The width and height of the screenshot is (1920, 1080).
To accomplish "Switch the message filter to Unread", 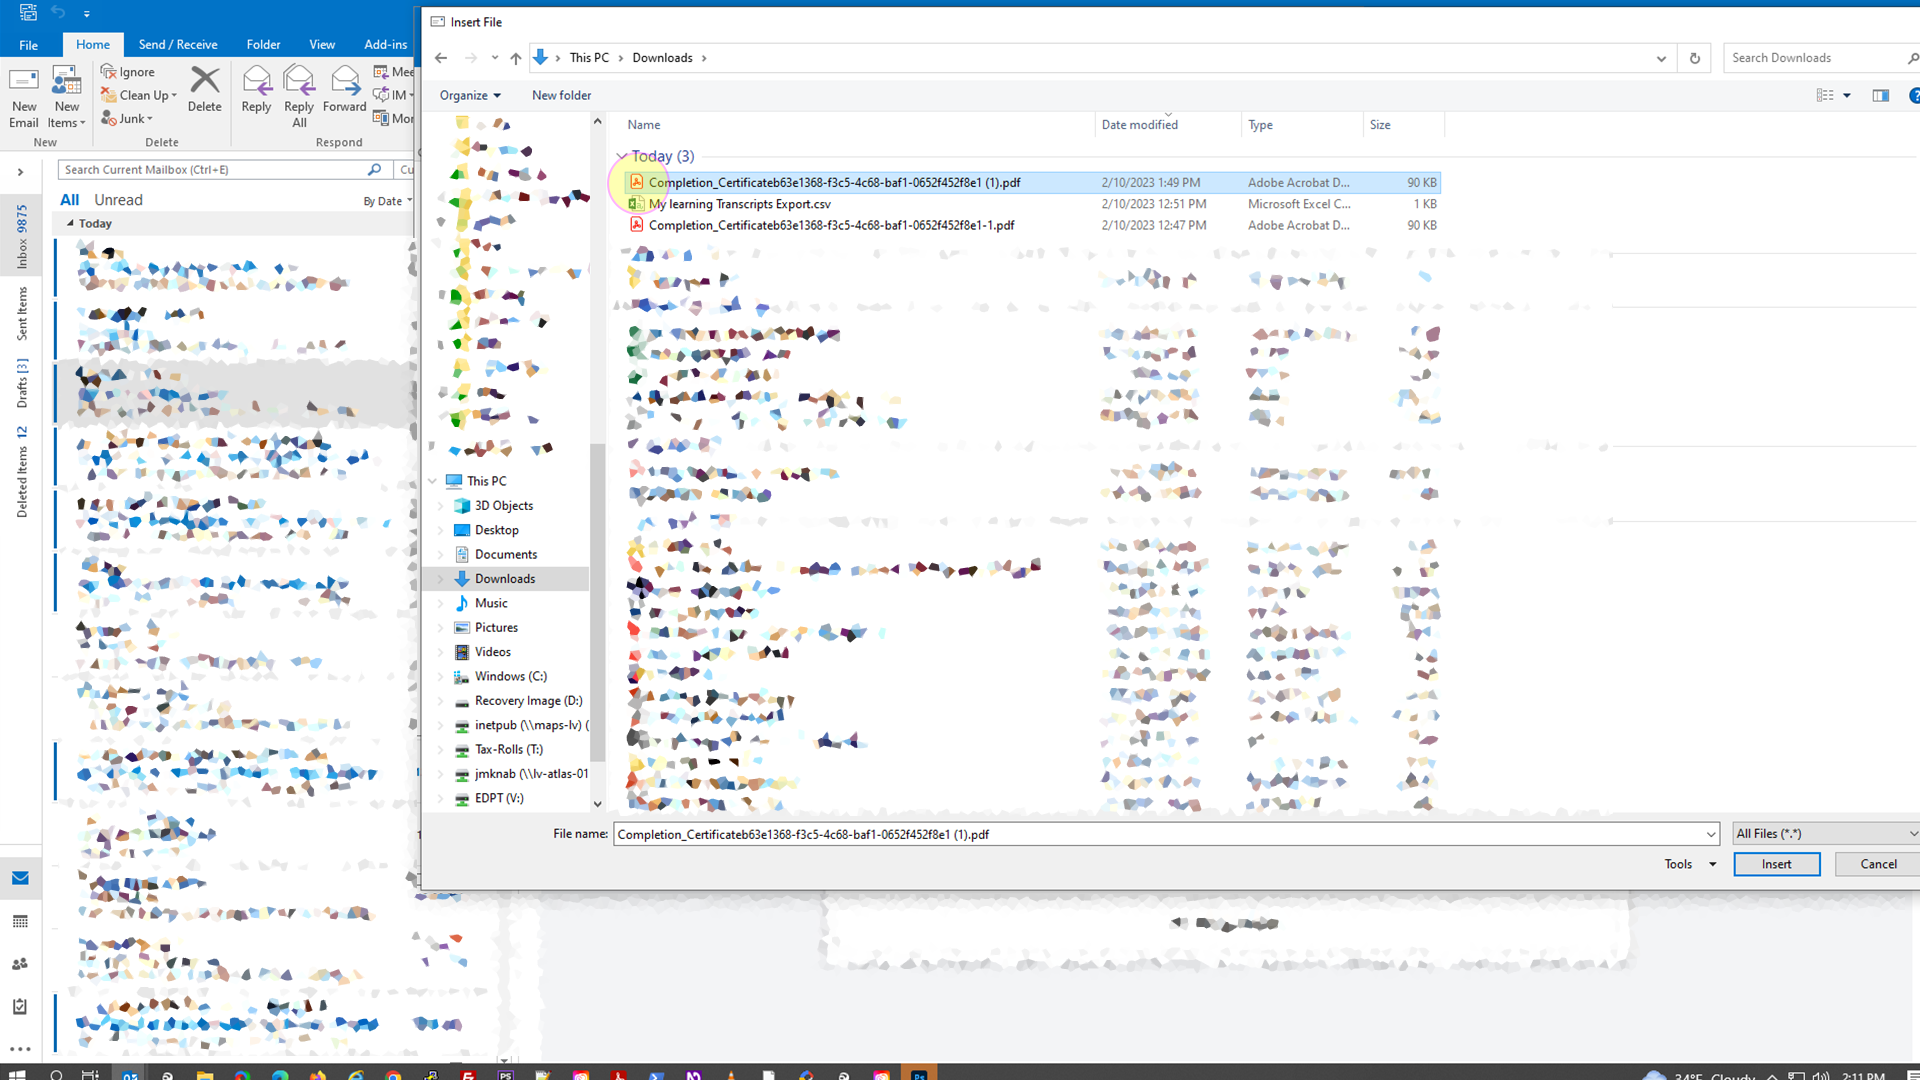I will pos(117,199).
